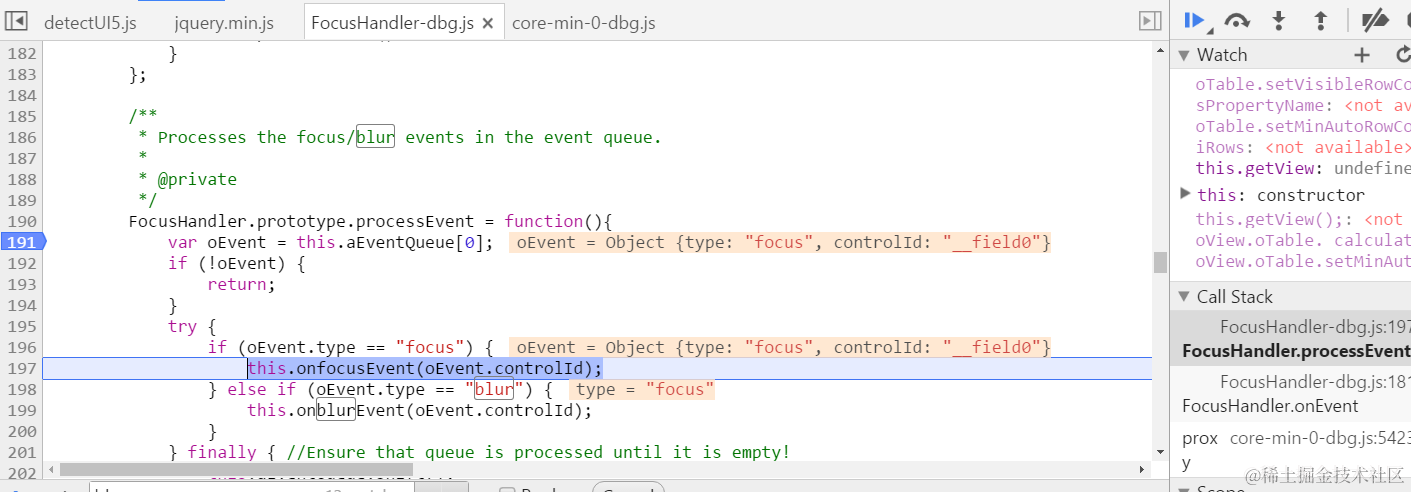Click the 'type = "focus"' hint on line 198

tap(642, 389)
